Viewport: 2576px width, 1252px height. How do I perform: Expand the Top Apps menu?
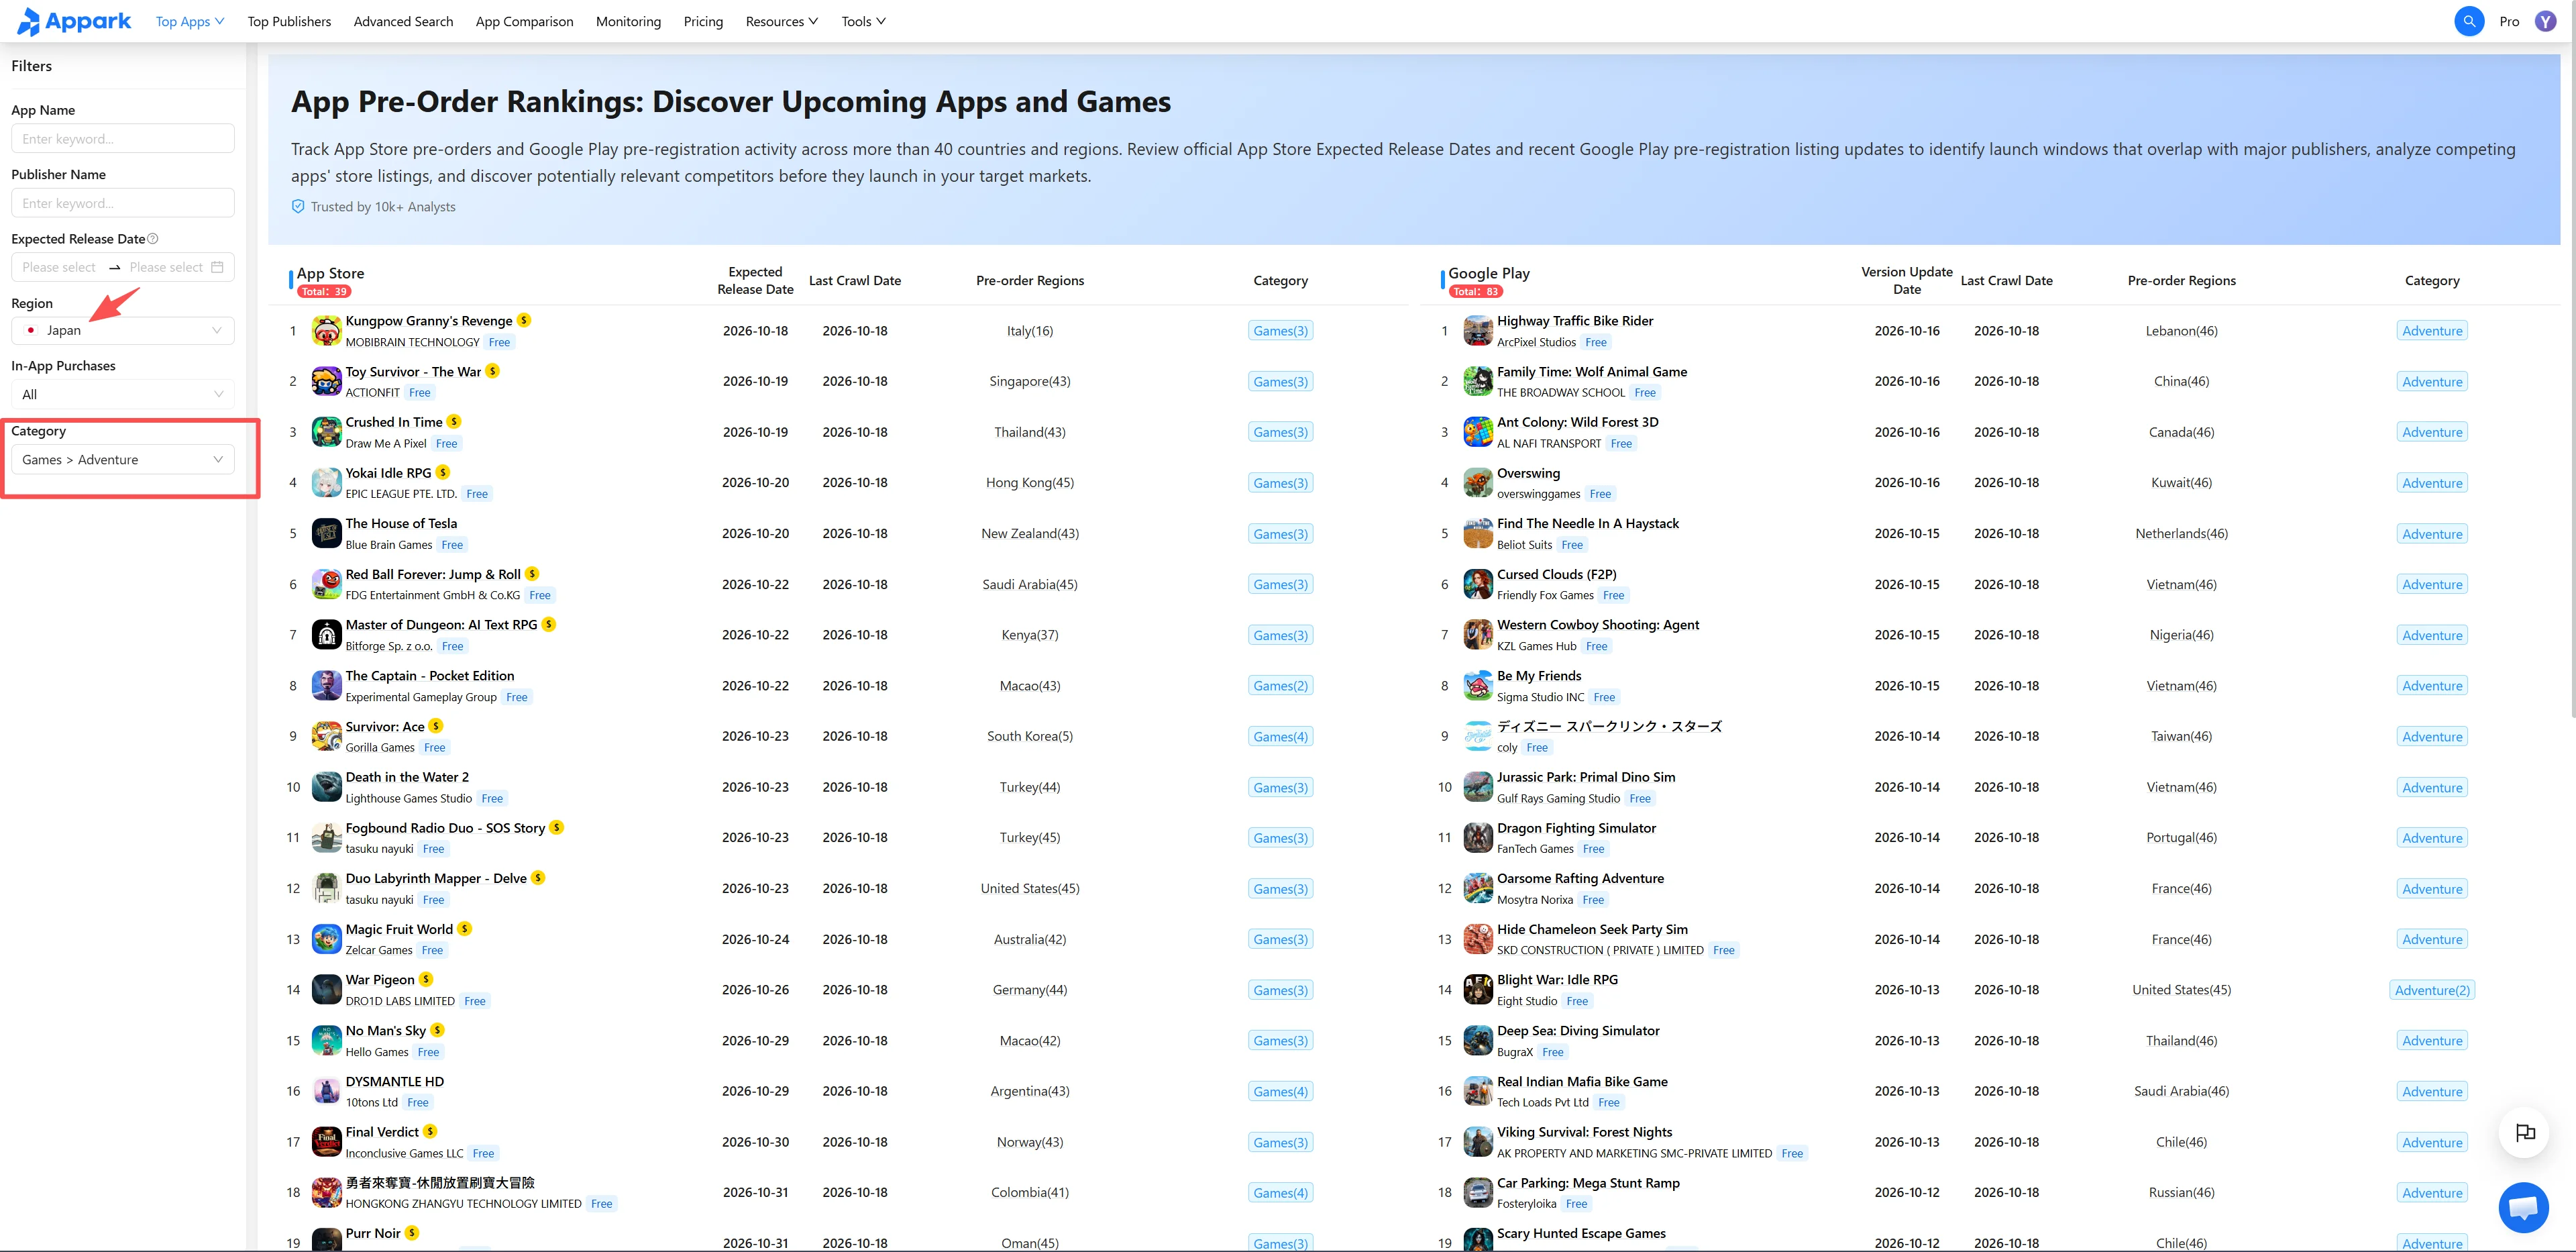click(190, 21)
